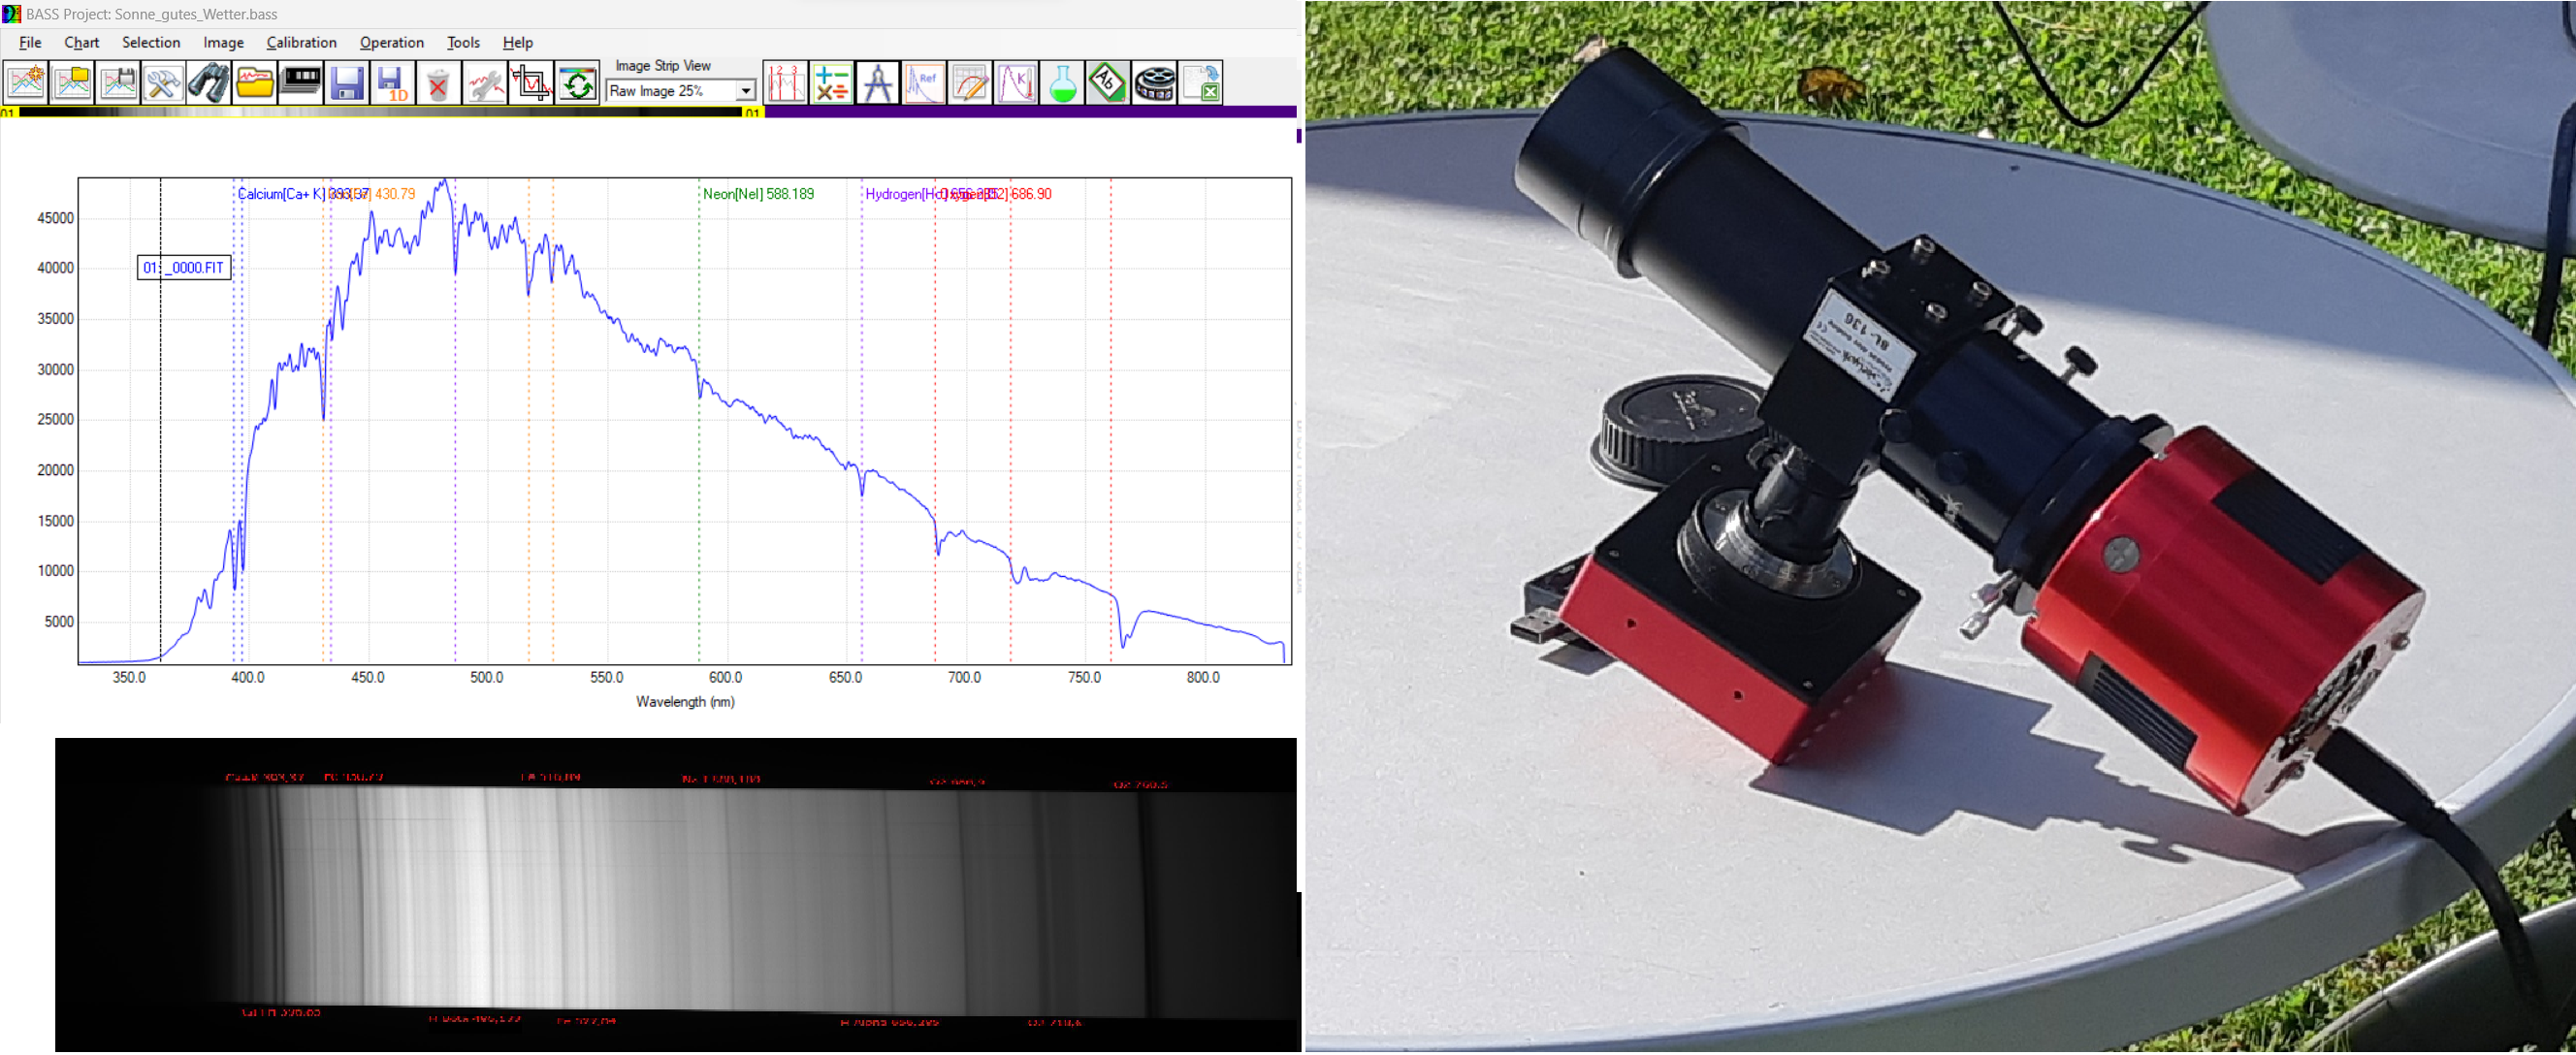Open the File menu
This screenshot has height=1055, width=2576.
click(x=30, y=42)
